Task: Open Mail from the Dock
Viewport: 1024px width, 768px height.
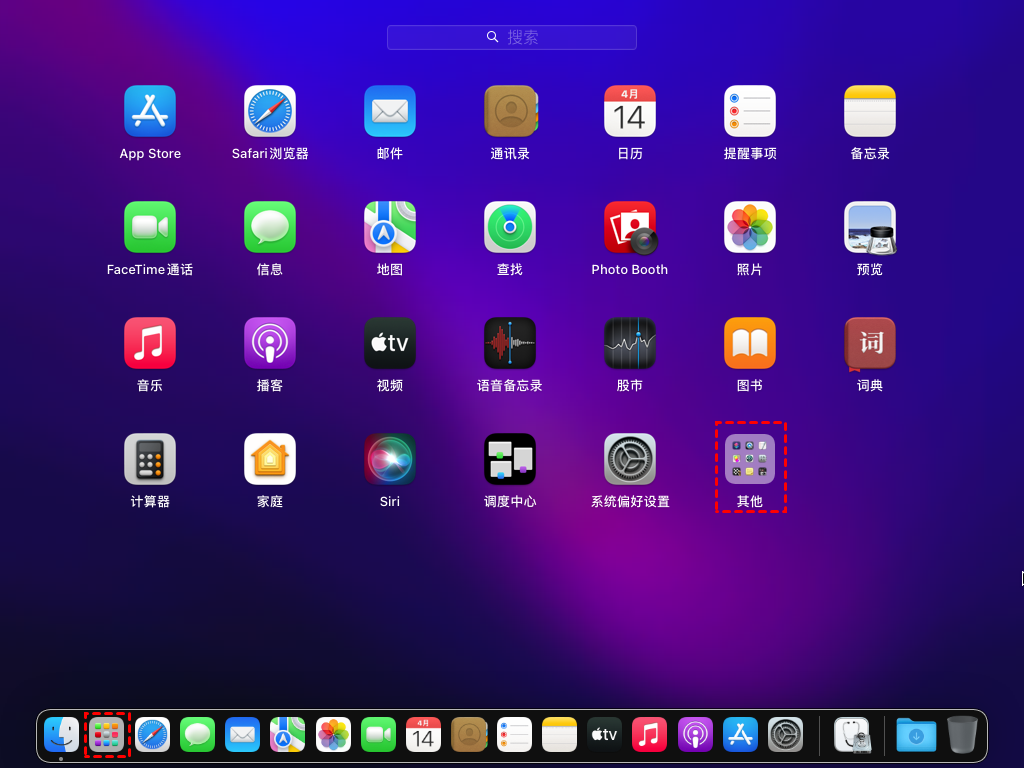Action: click(242, 735)
